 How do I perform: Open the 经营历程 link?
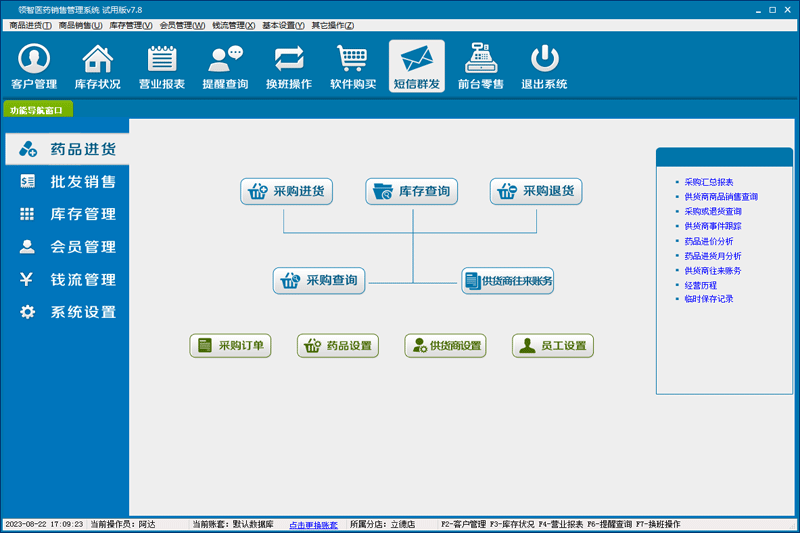tap(701, 286)
